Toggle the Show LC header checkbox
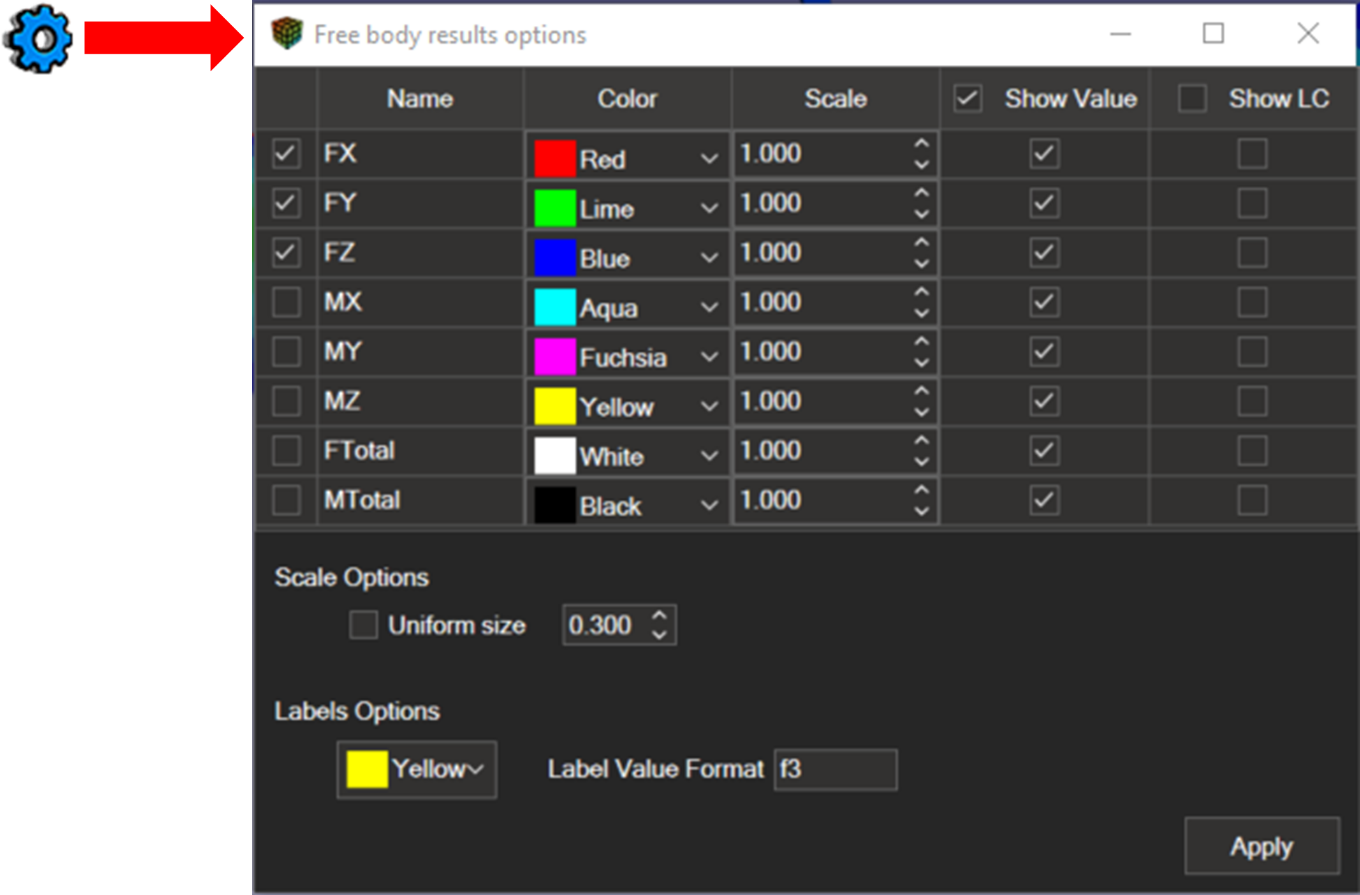 point(1191,98)
